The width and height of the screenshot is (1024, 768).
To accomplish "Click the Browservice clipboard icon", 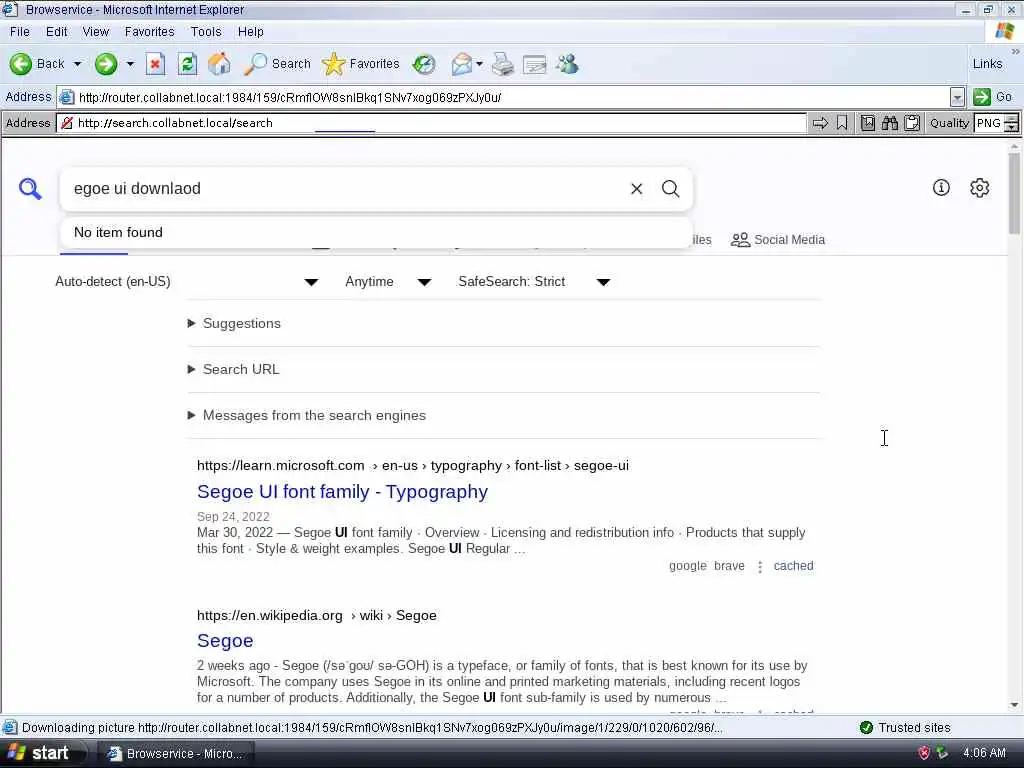I will (x=912, y=123).
